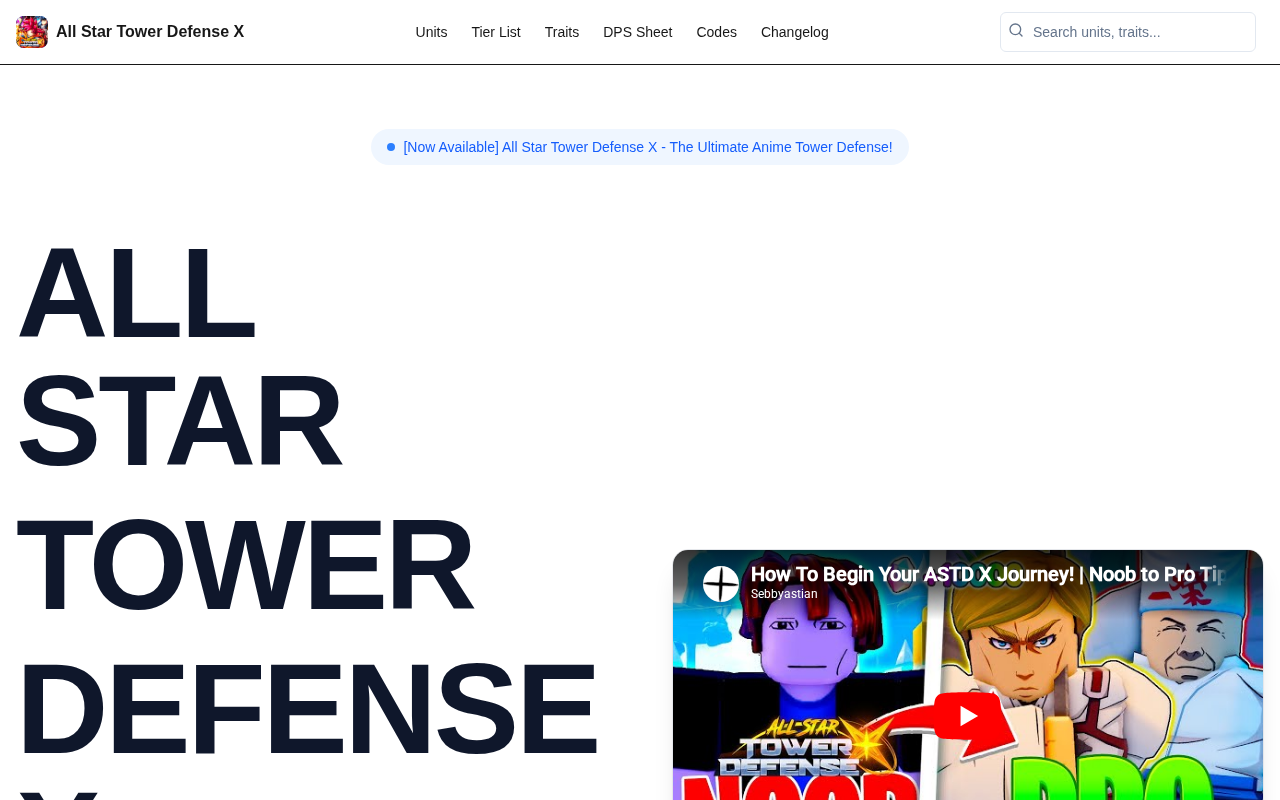Viewport: 1280px width, 800px height.
Task: Click the search magnifier icon
Action: tap(1016, 31)
